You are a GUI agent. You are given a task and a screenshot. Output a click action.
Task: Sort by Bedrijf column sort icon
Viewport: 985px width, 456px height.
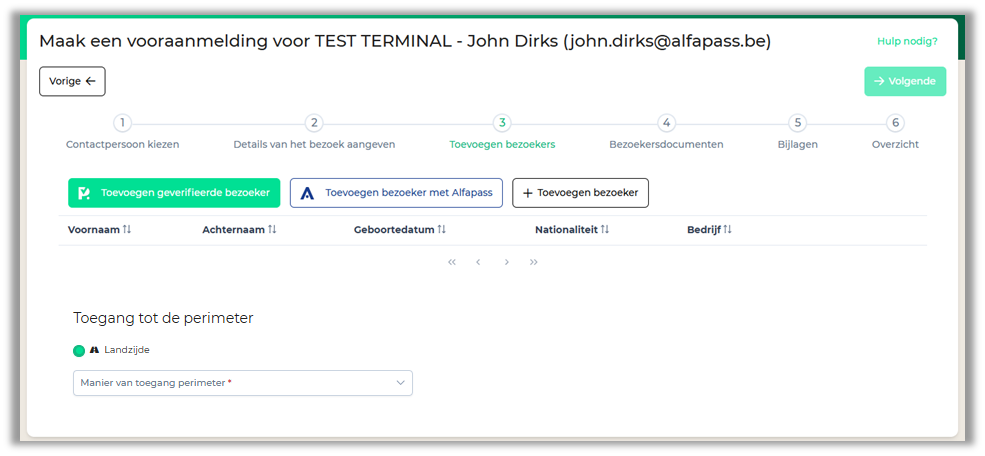(727, 230)
